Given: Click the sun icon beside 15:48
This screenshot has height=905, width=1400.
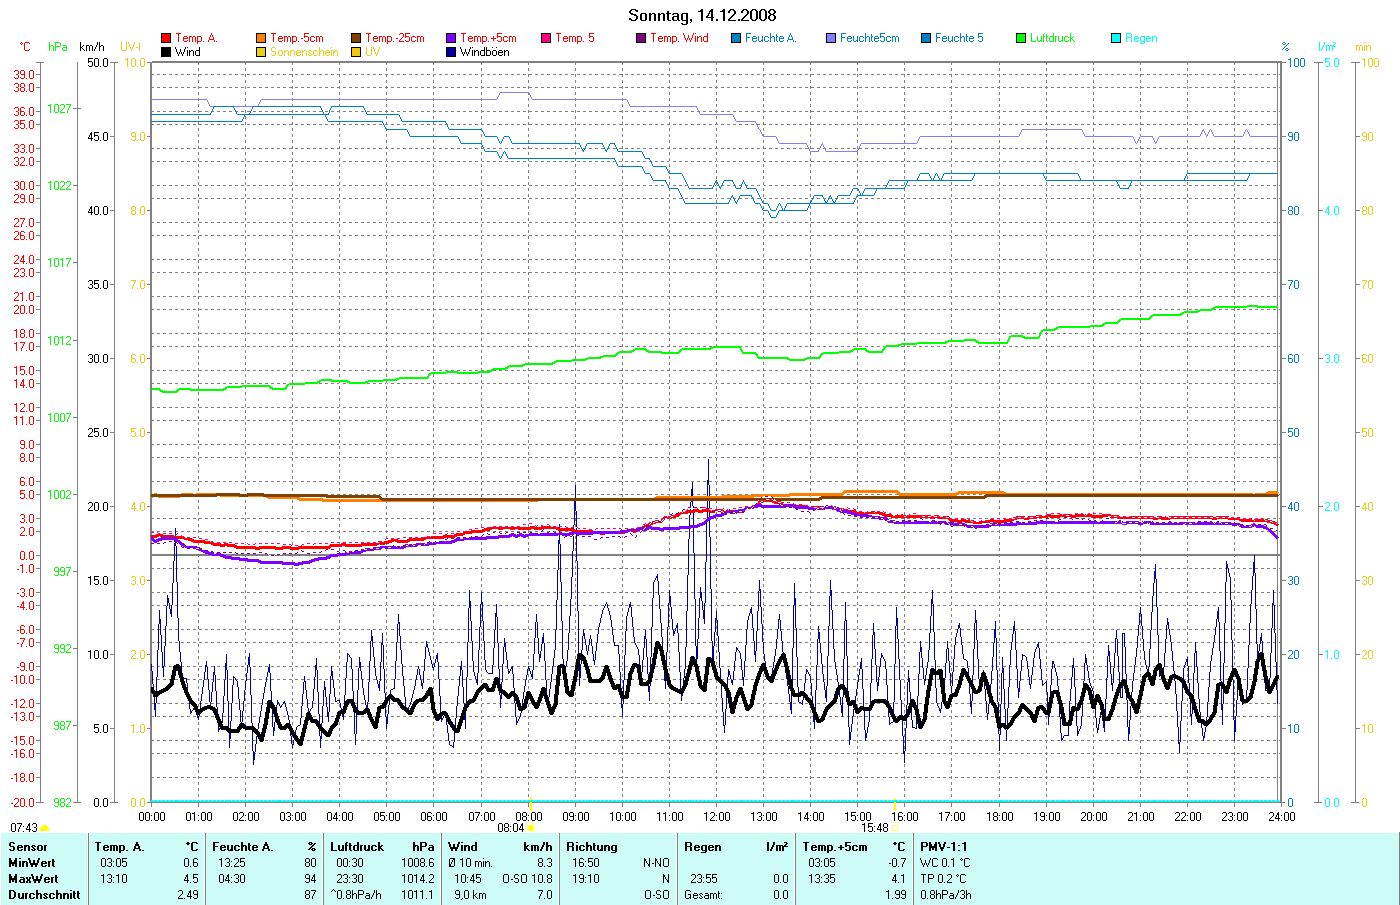Looking at the screenshot, I should coord(895,828).
